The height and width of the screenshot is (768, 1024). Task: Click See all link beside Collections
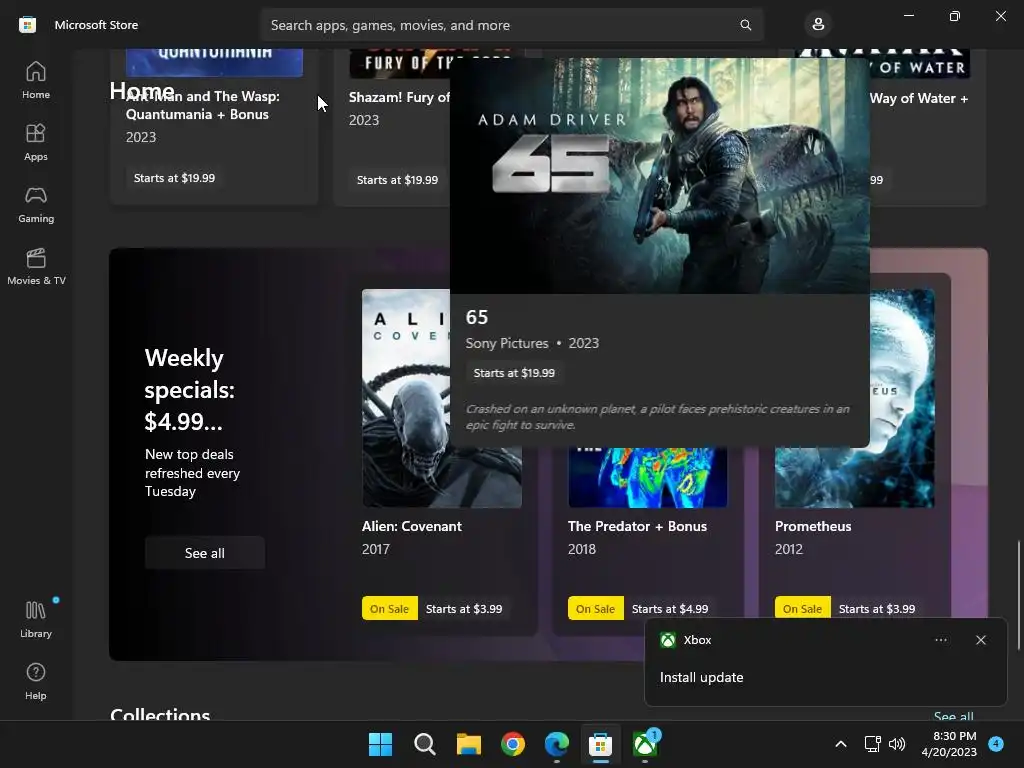[x=953, y=716]
